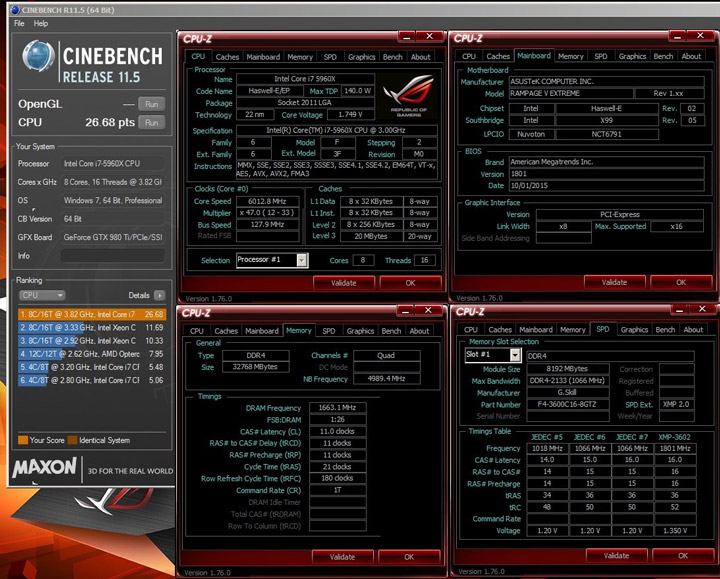Expand the Processor #1 selection dropdown
720x579 pixels.
point(302,260)
